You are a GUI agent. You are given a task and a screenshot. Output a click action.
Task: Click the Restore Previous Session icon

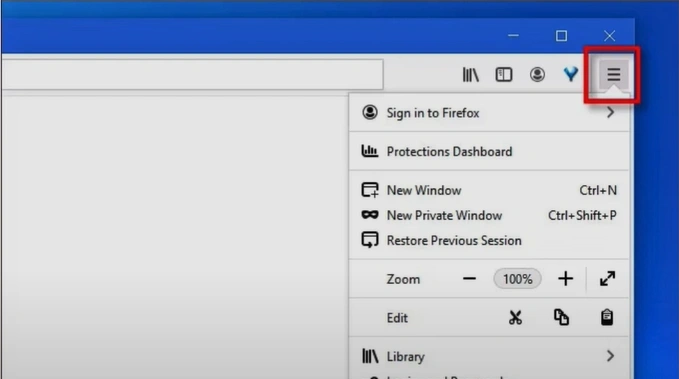370,240
